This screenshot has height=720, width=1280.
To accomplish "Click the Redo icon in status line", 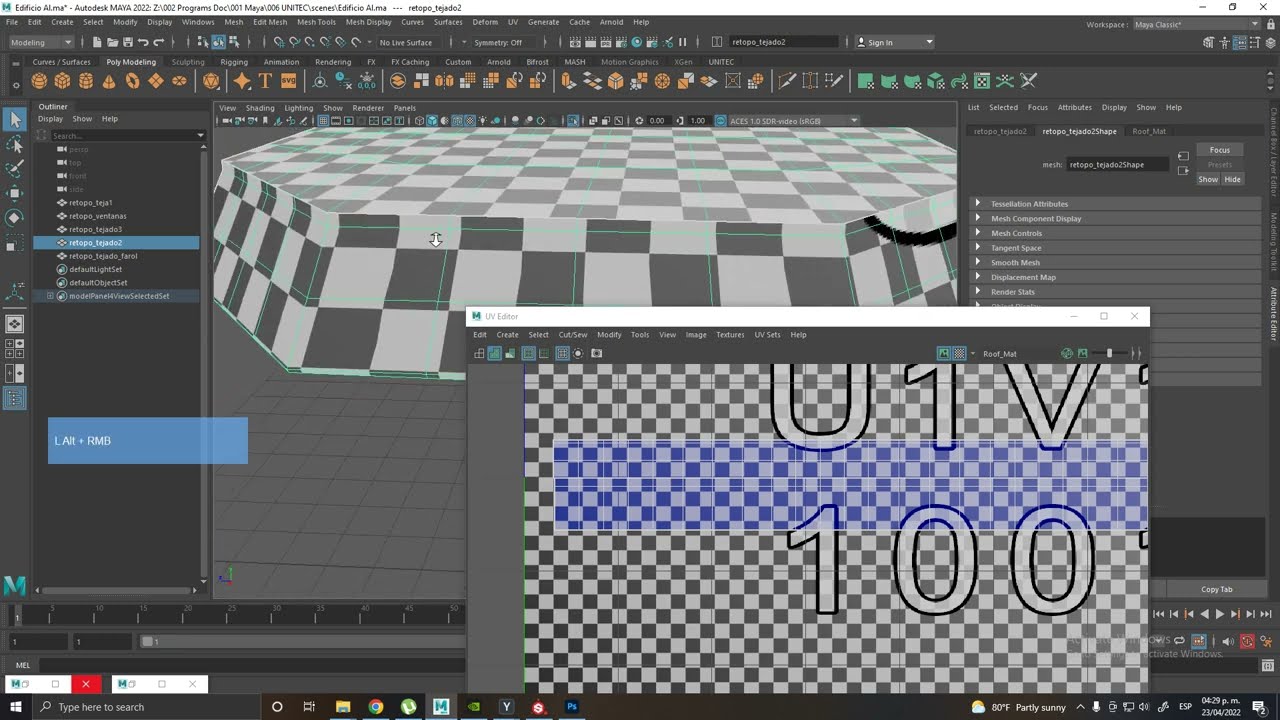I will (x=159, y=42).
